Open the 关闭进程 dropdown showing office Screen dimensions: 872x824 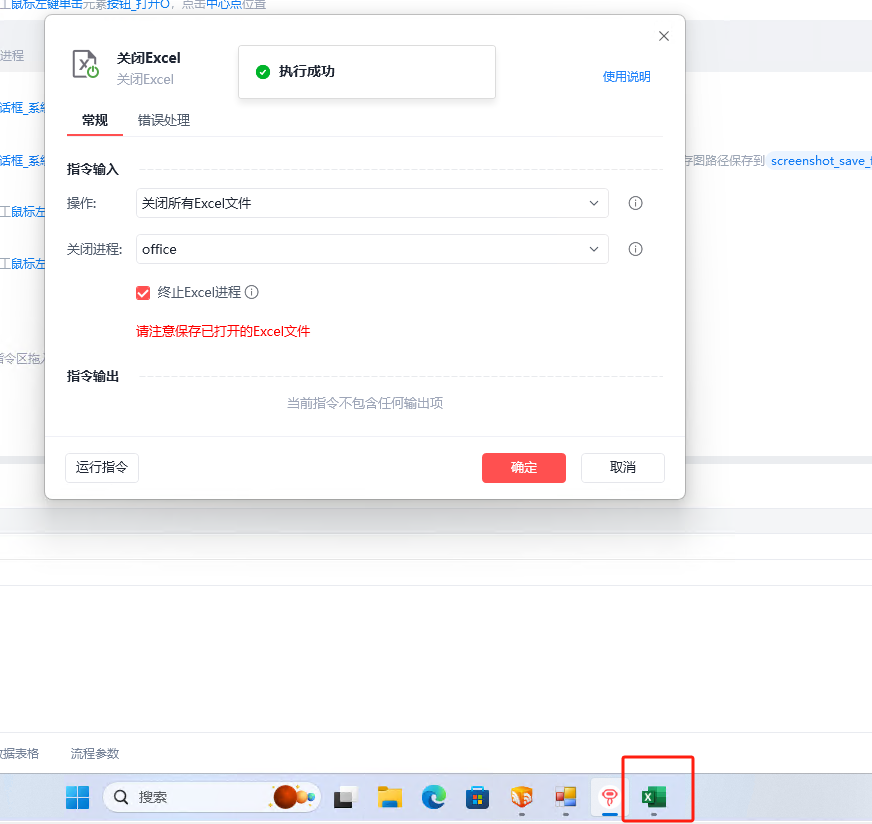(372, 249)
